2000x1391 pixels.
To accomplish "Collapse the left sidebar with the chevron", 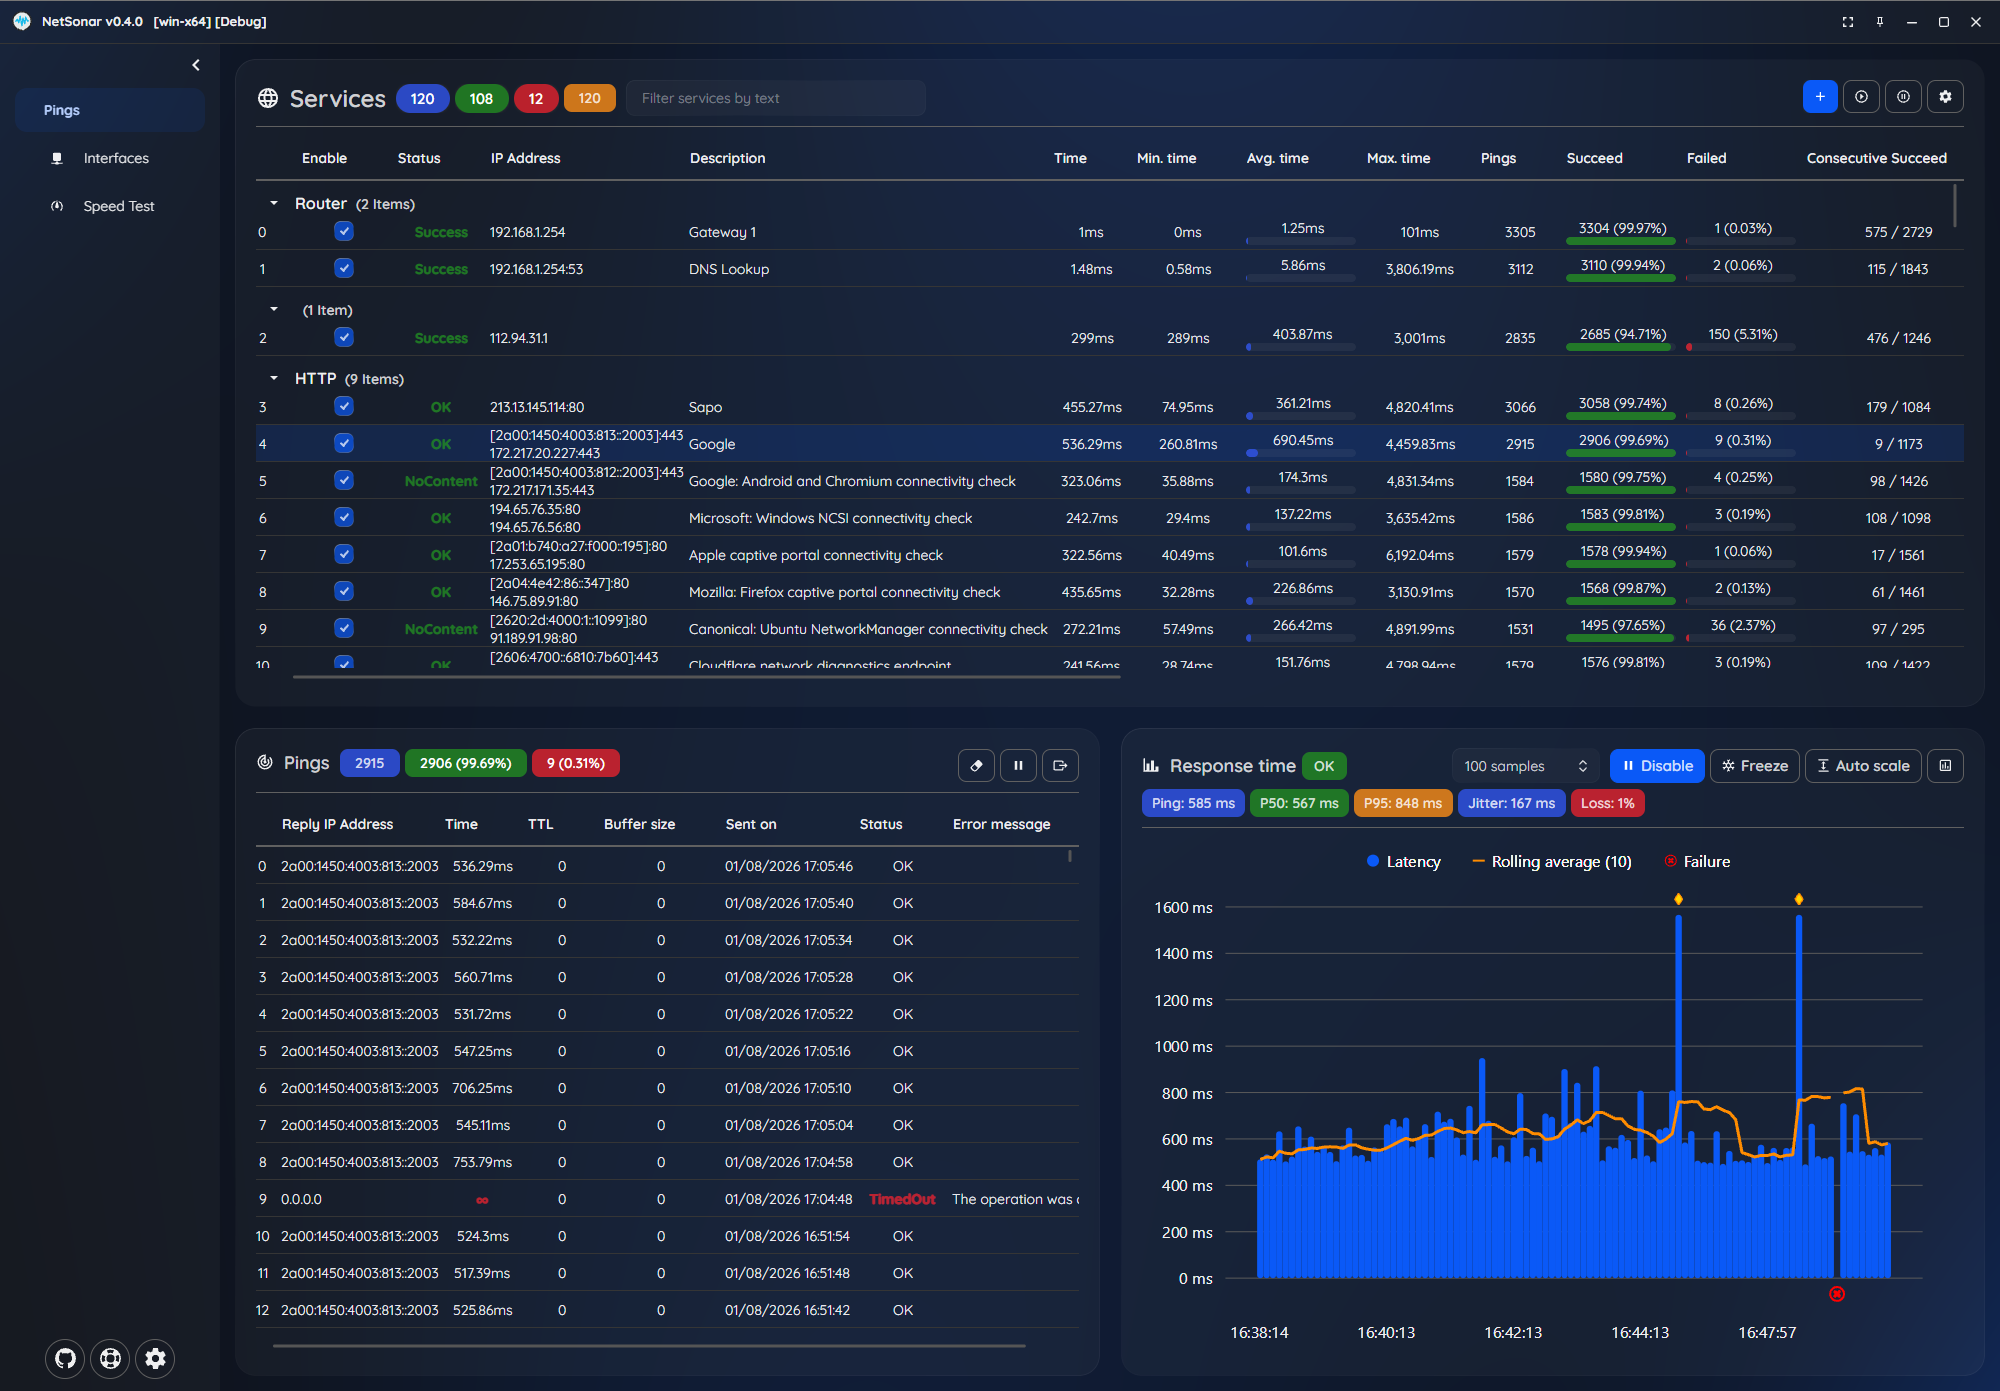I will point(196,65).
